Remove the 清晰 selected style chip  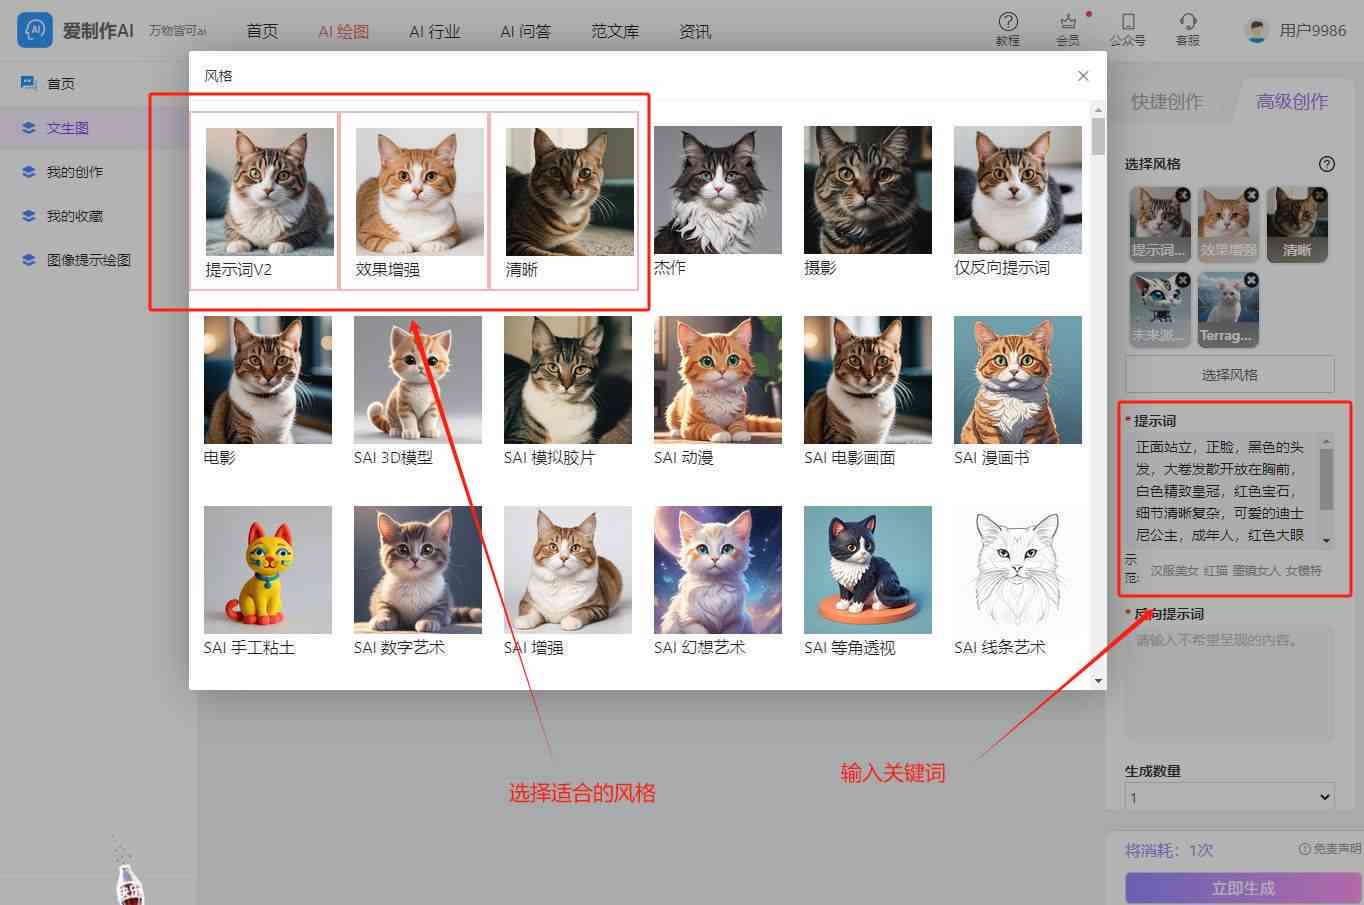(1319, 195)
